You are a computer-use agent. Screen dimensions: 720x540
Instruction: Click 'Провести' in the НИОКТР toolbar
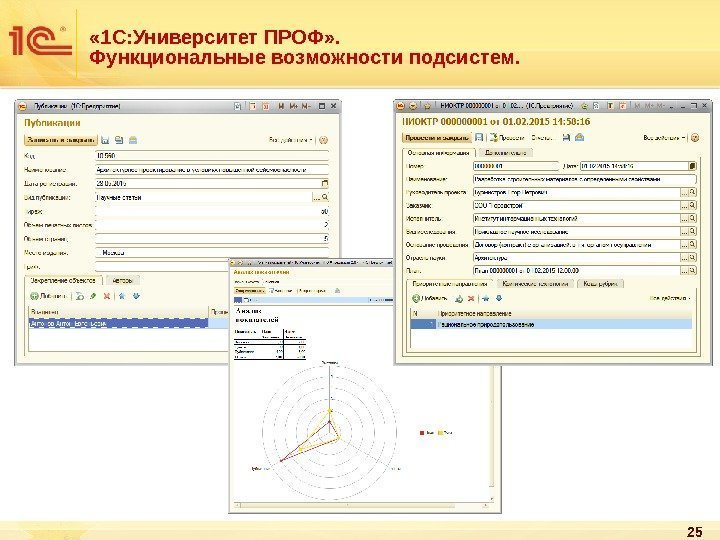[506, 137]
